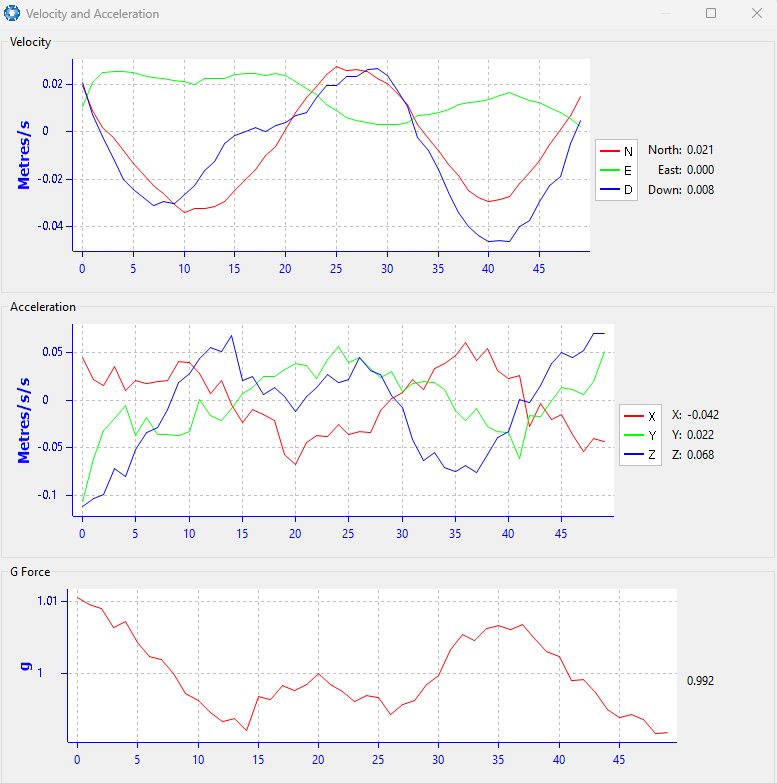Click the G Force reading 0.992

point(700,681)
